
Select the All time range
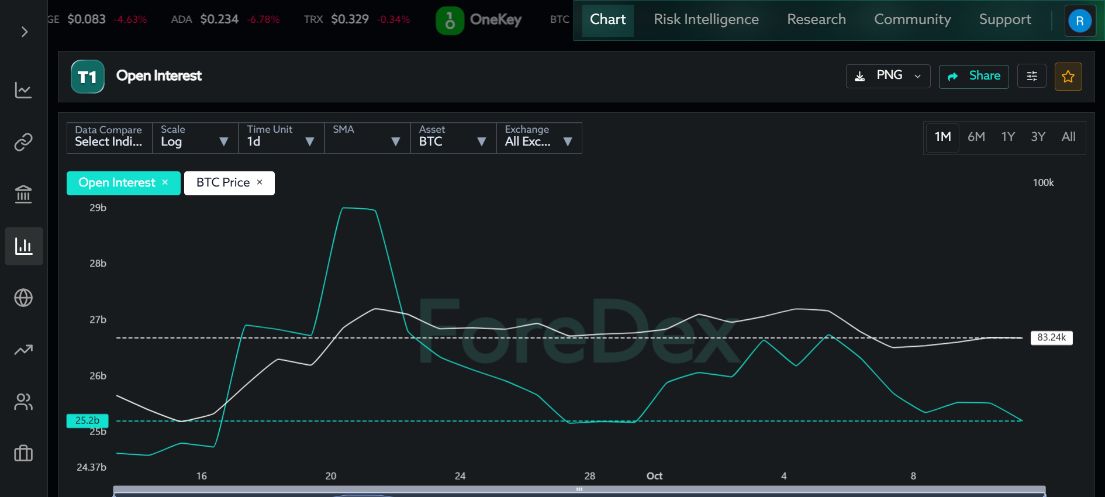[1068, 137]
